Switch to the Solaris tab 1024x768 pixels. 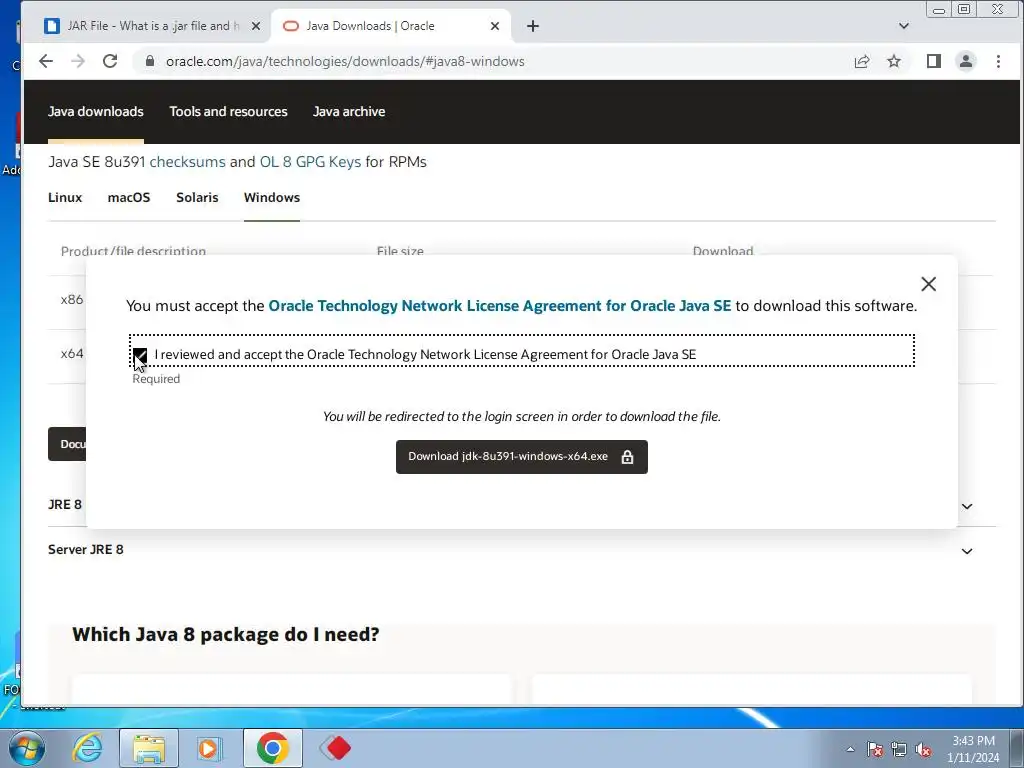197,197
